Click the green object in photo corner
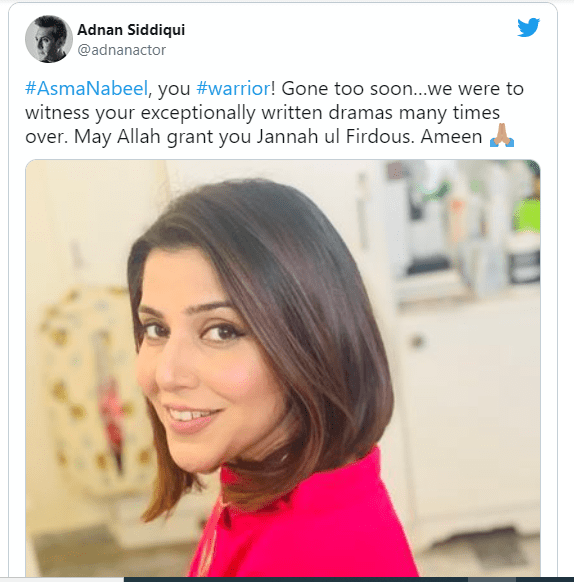The width and height of the screenshot is (574, 582). tap(527, 215)
